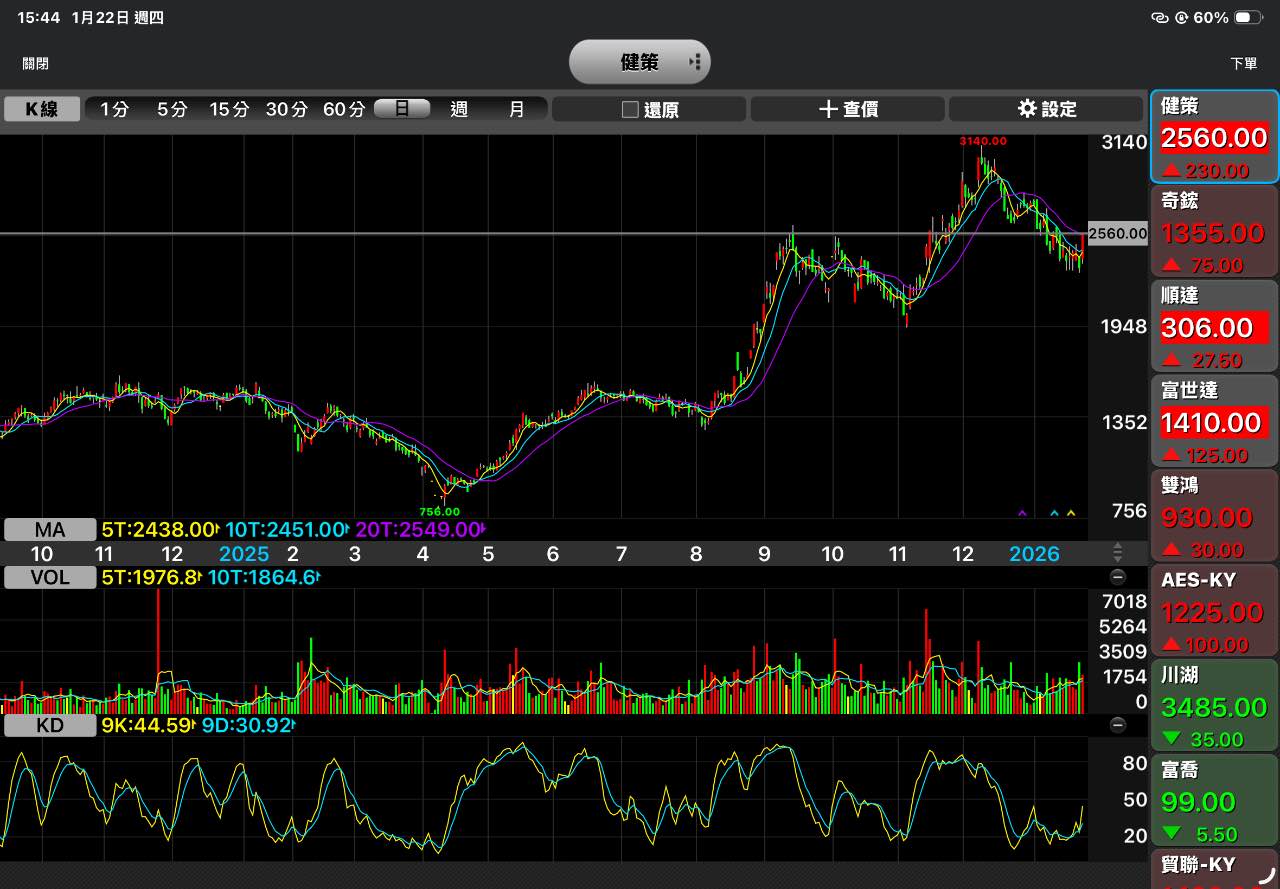1280x889 pixels.
Task: Open the MA indicator selector
Action: pyautogui.click(x=50, y=529)
